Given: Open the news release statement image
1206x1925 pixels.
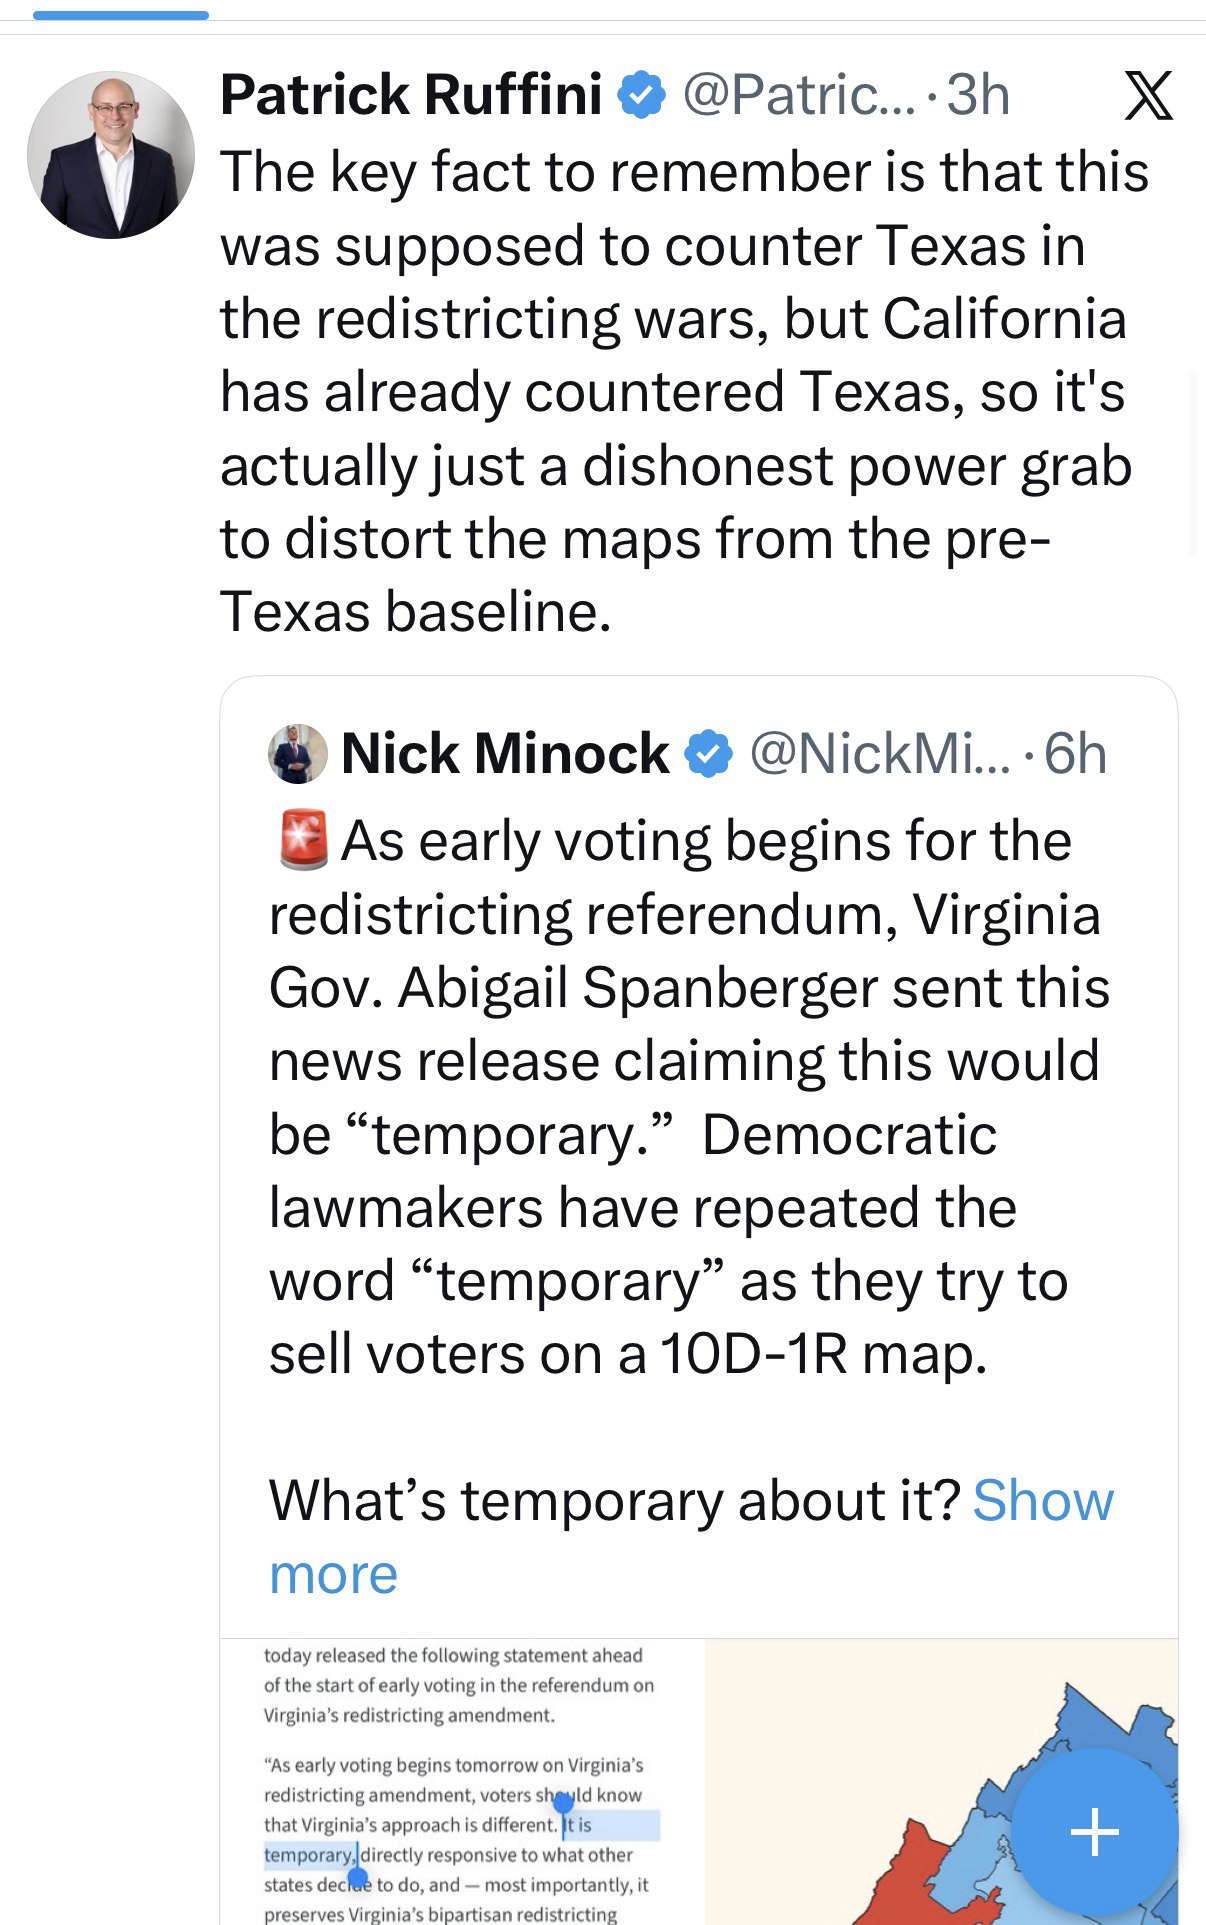Looking at the screenshot, I should (x=462, y=1780).
